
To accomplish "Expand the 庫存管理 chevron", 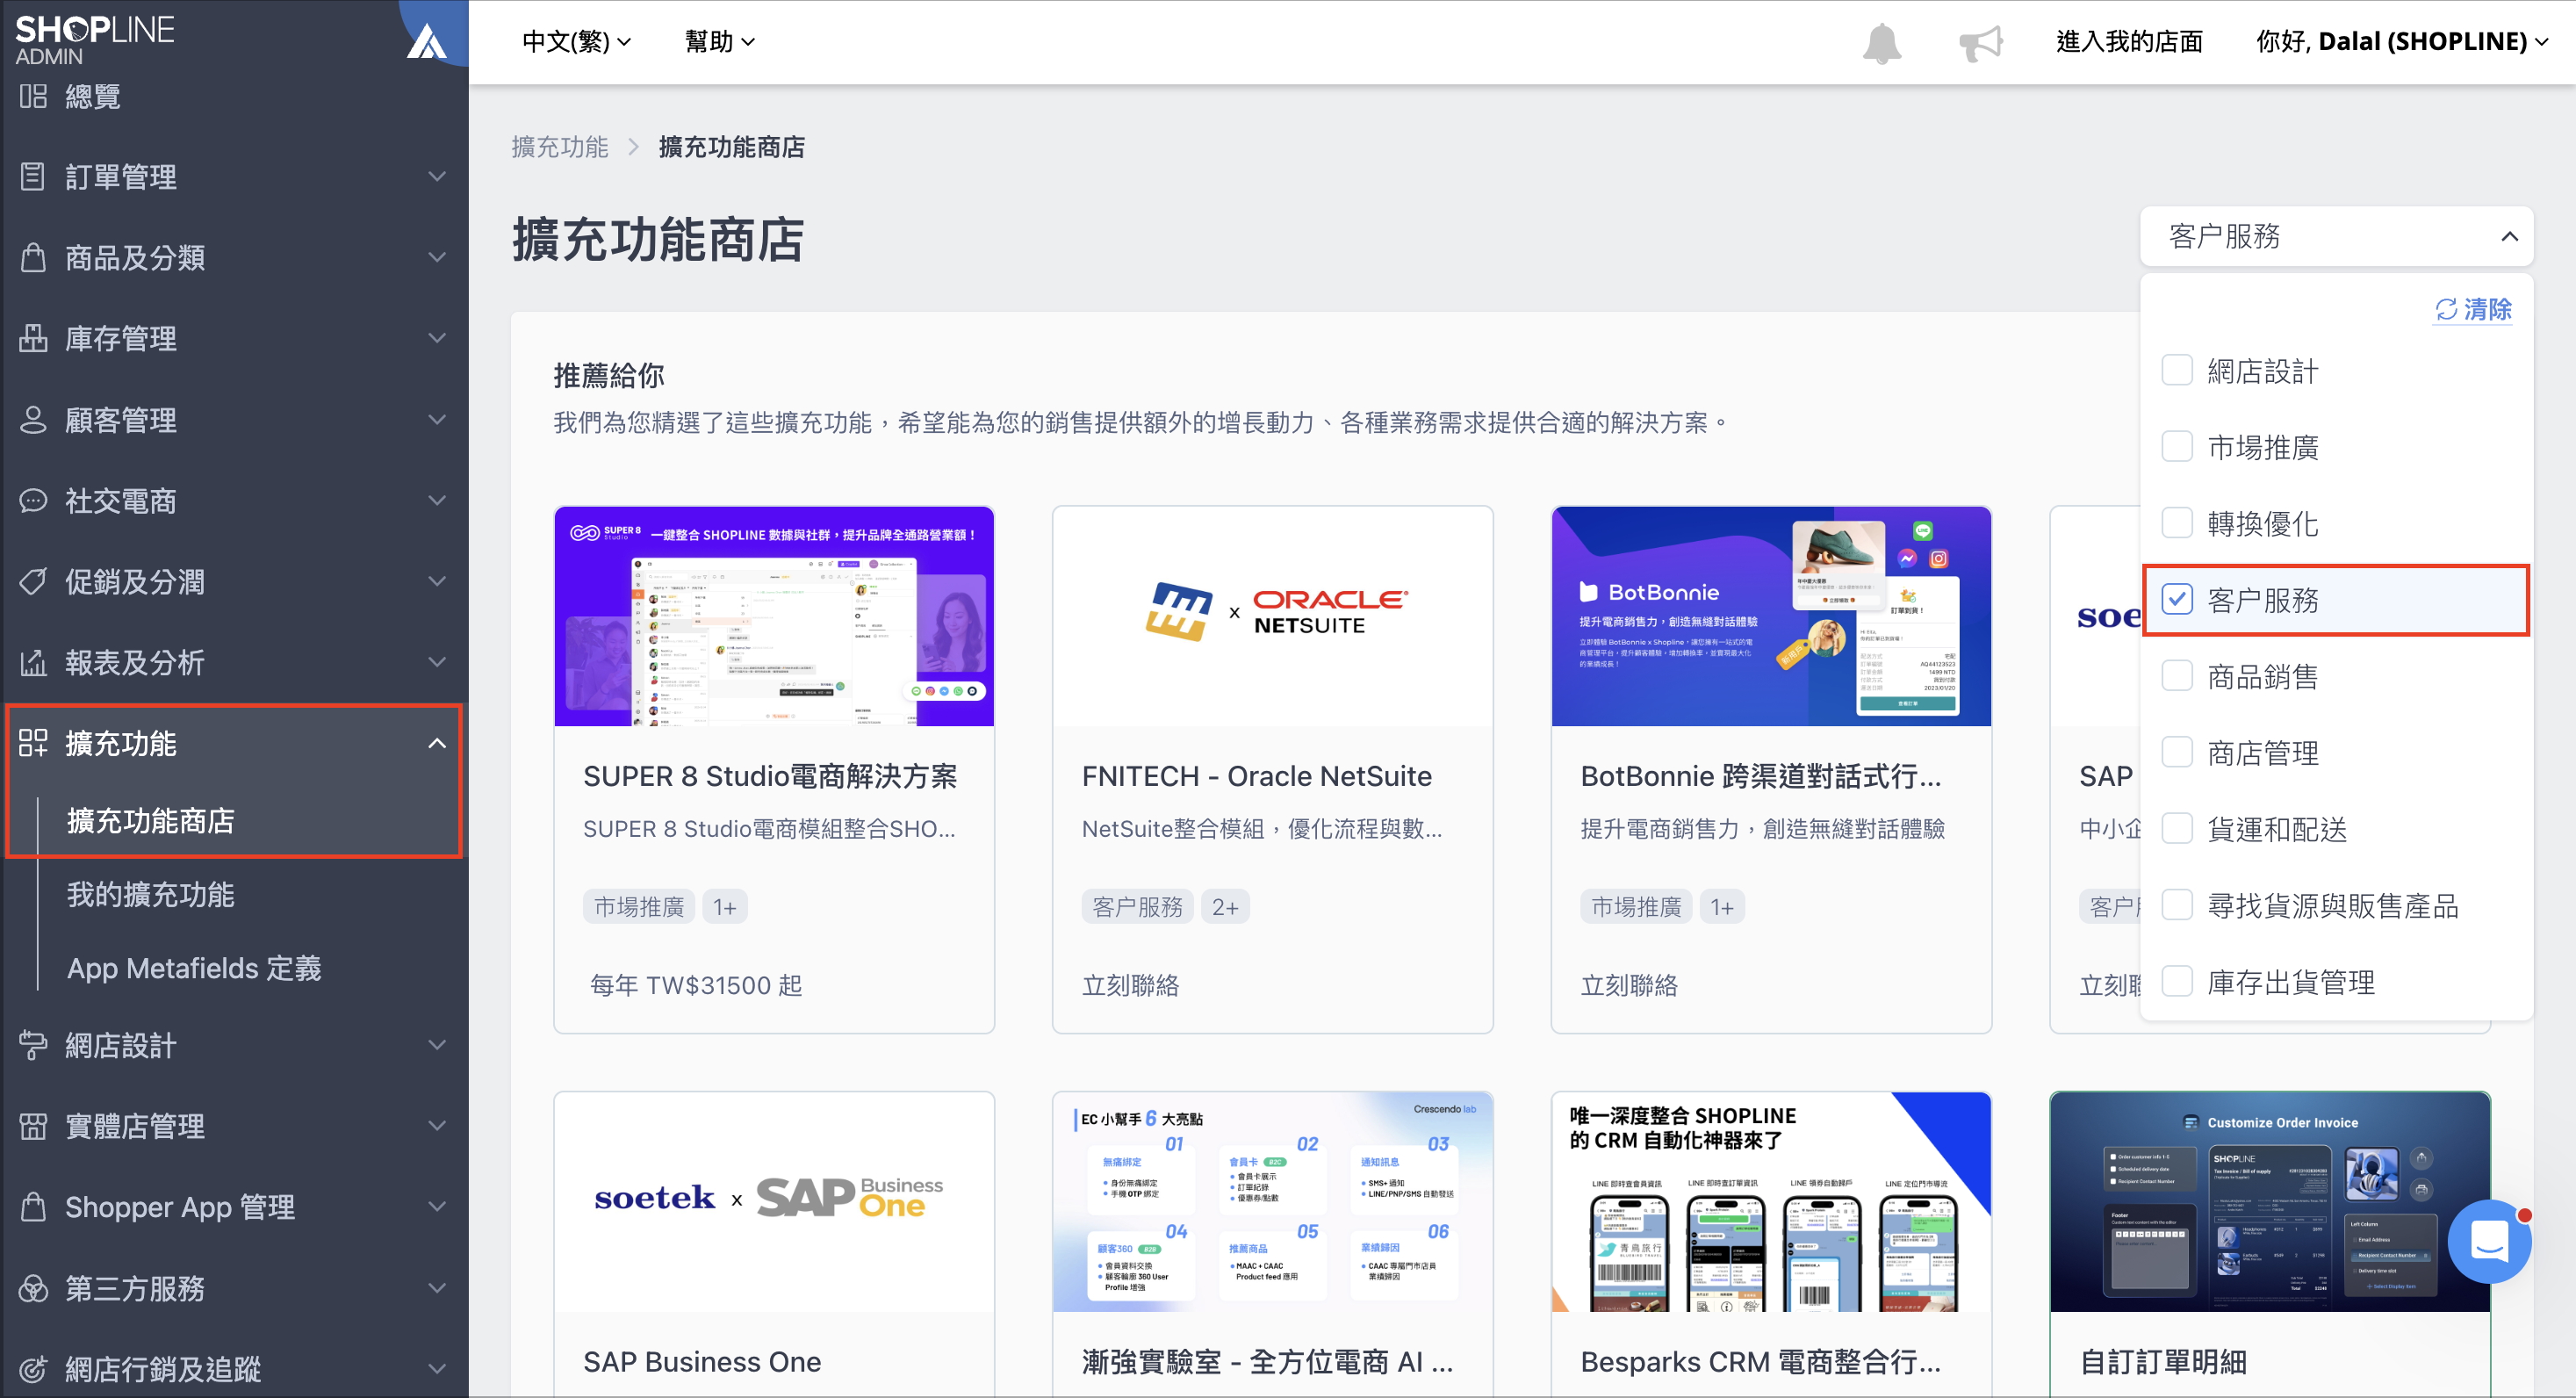I will [437, 338].
